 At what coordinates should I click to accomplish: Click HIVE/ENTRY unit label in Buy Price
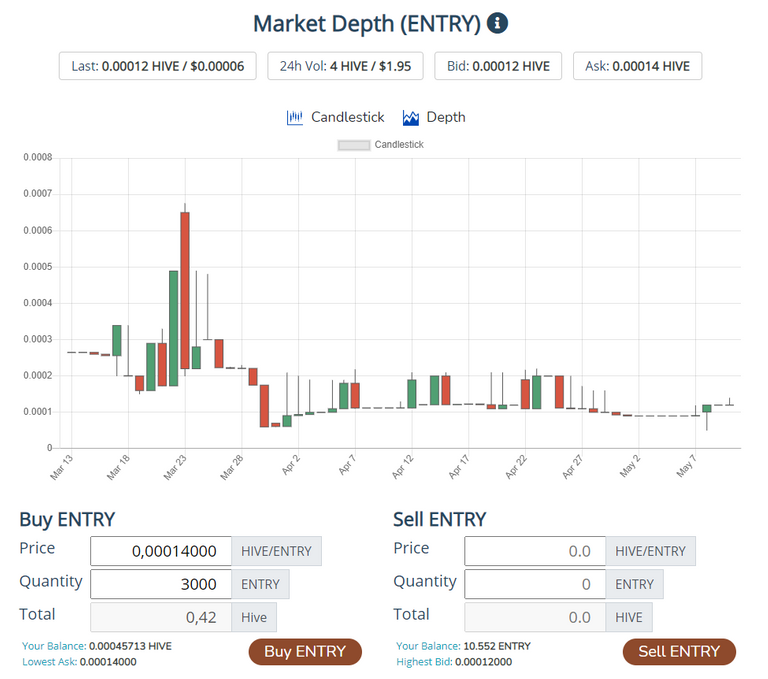click(276, 551)
